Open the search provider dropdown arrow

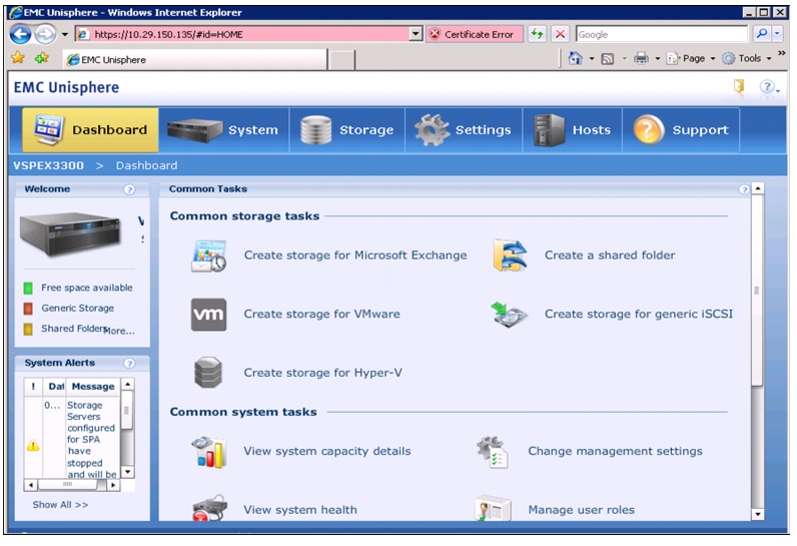[778, 34]
